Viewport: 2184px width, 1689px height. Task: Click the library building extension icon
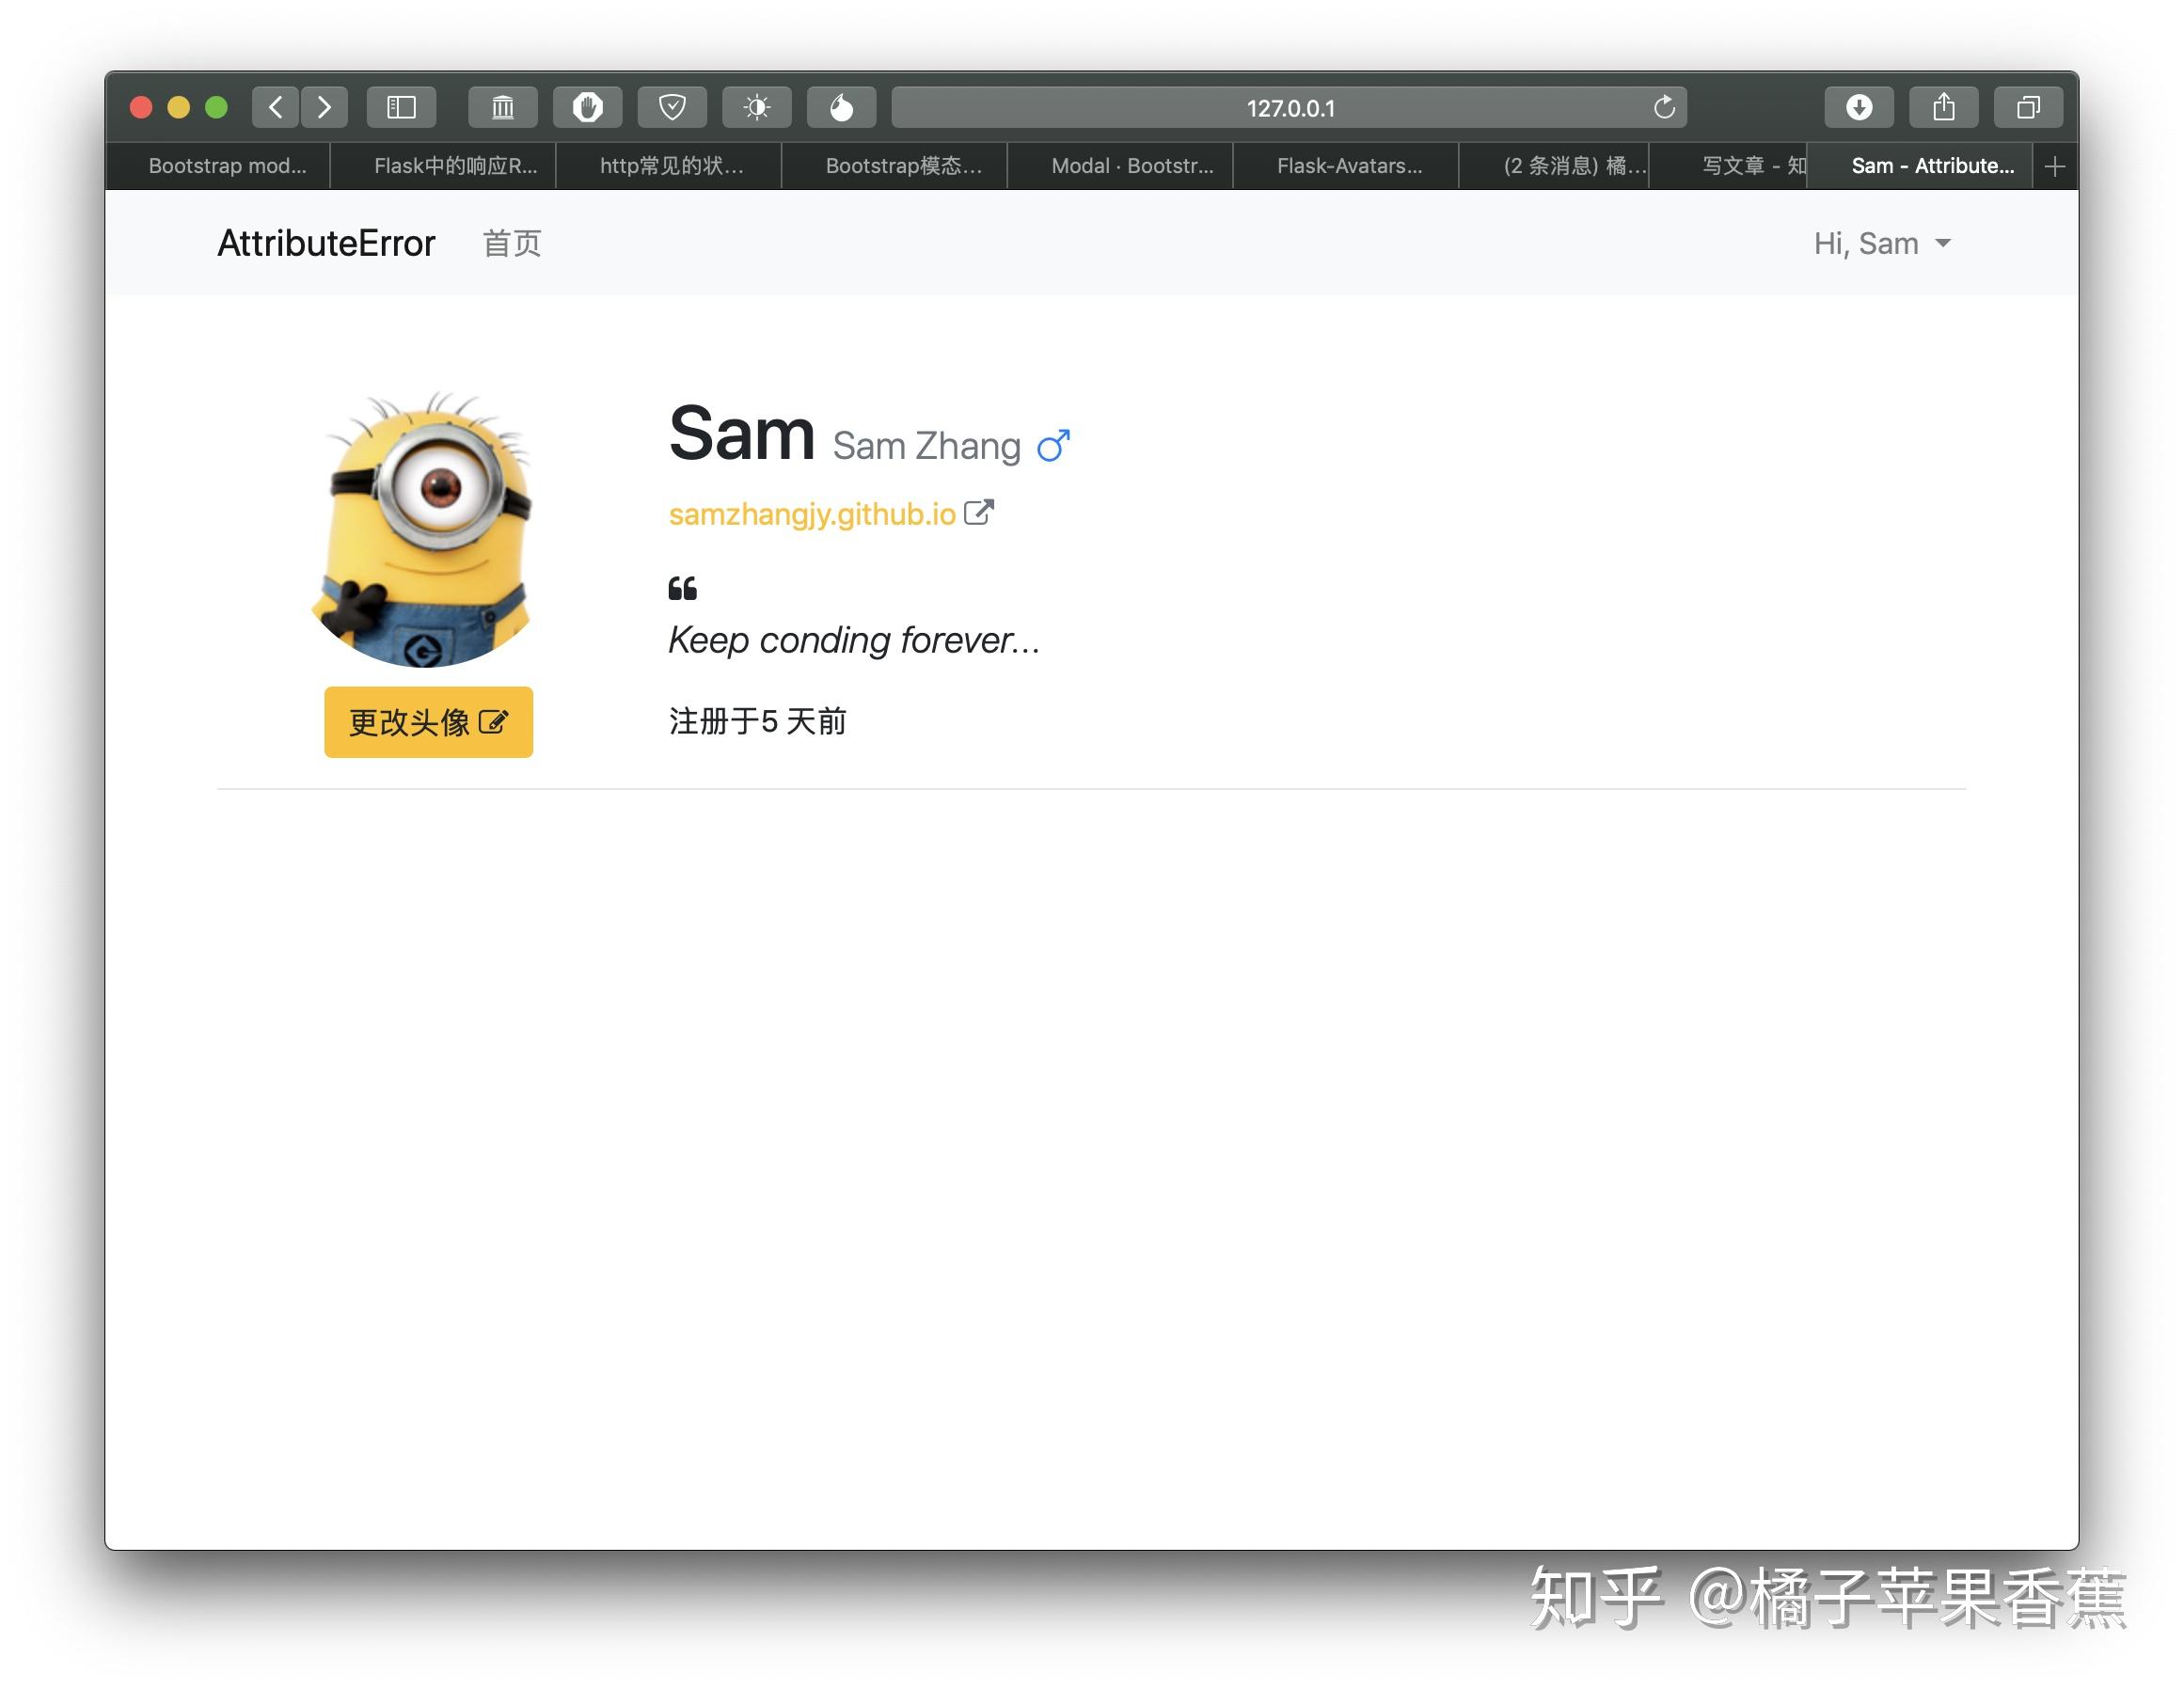(503, 107)
